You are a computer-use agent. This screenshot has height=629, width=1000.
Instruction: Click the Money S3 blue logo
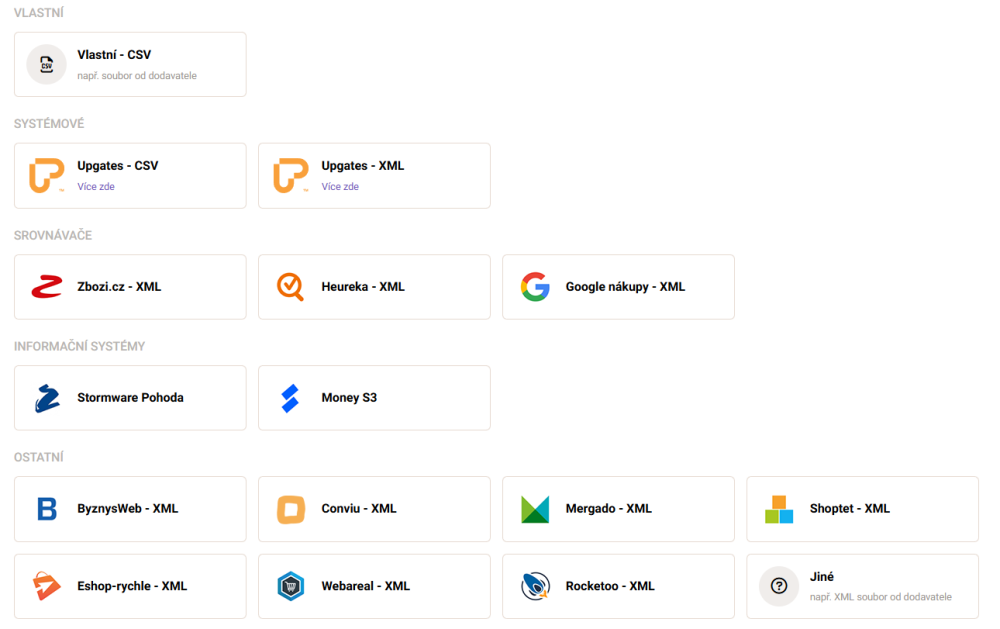tap(290, 398)
